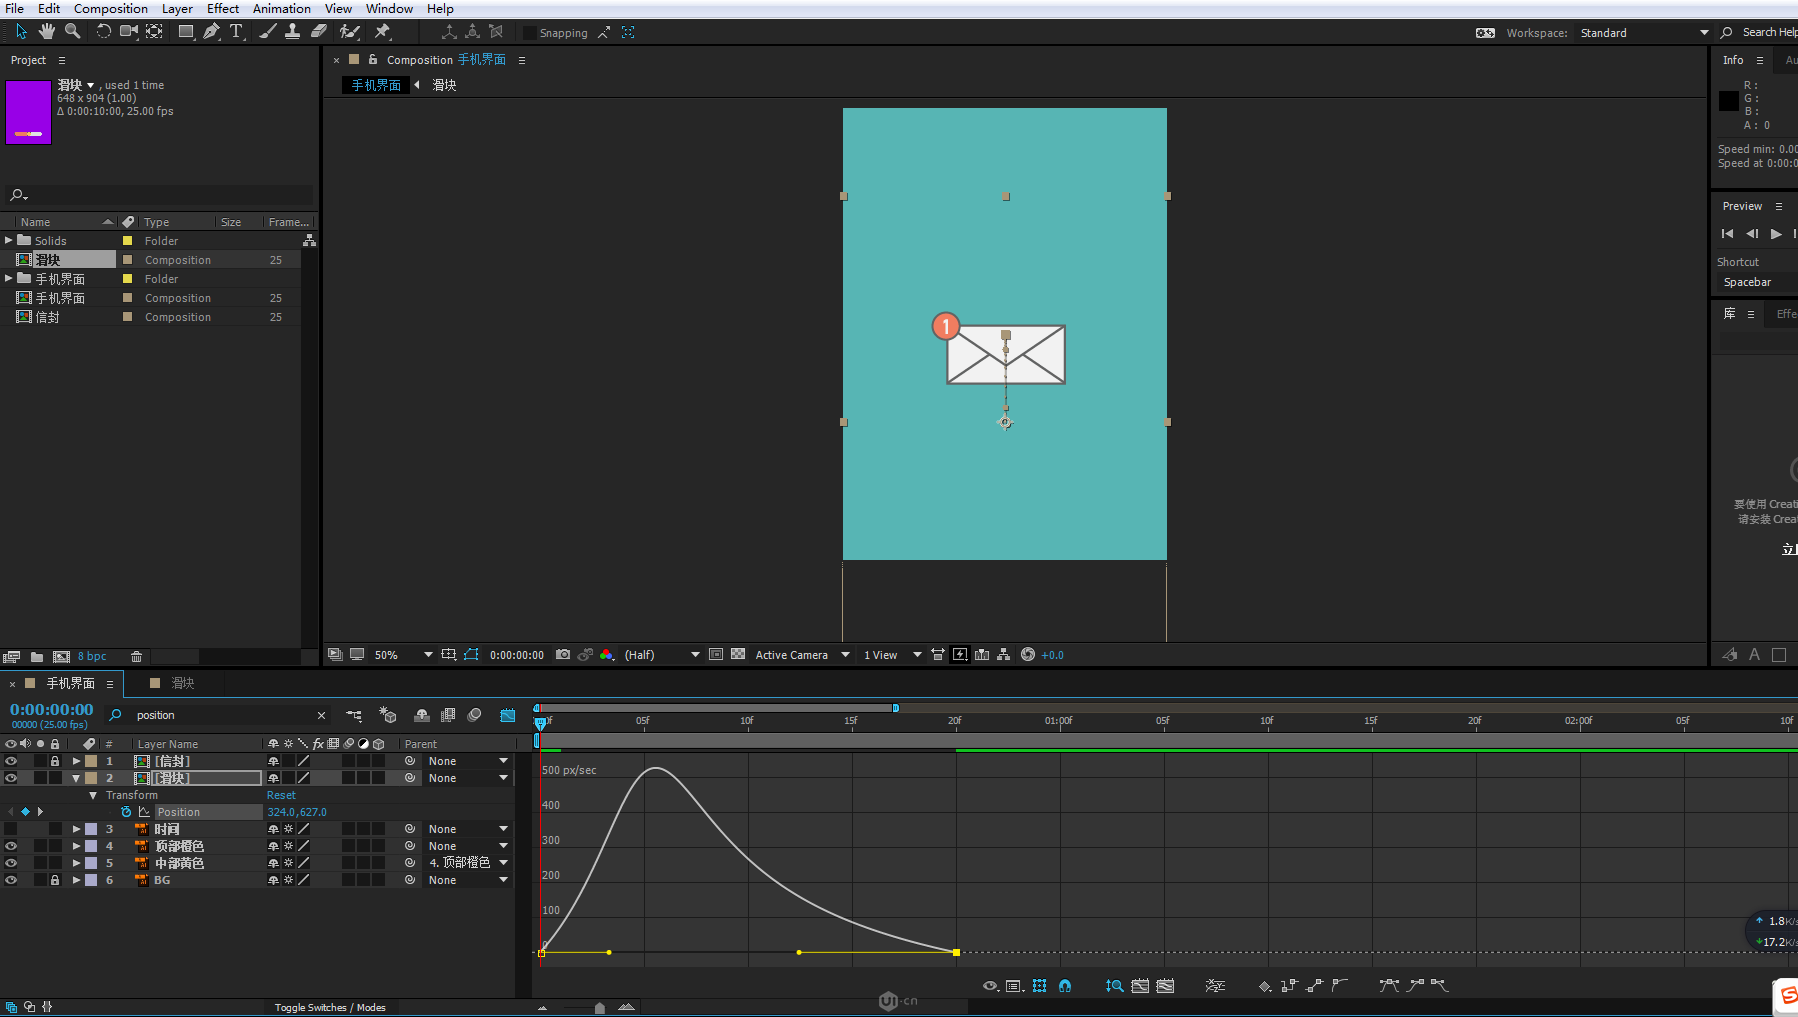1798x1017 pixels.
Task: Select the Pen tool in the toolbar
Action: coord(211,32)
